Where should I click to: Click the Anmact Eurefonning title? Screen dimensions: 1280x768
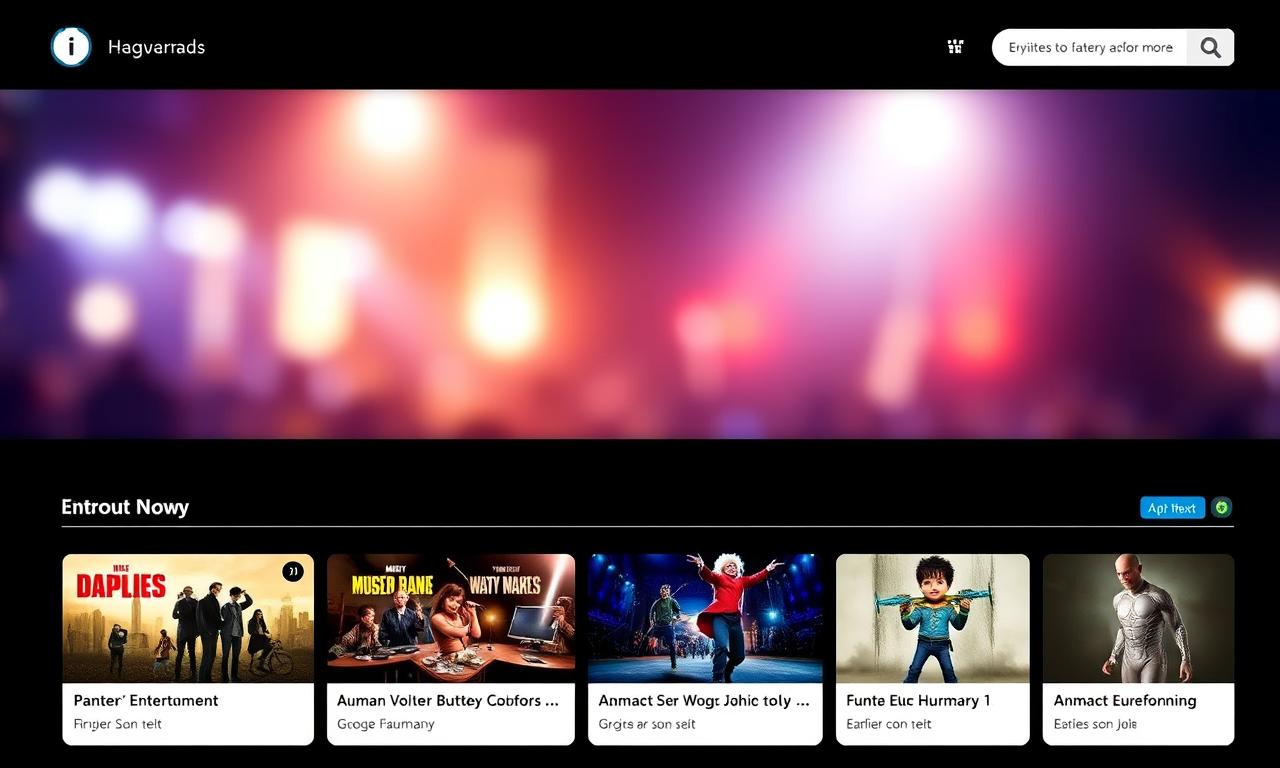pos(1125,701)
